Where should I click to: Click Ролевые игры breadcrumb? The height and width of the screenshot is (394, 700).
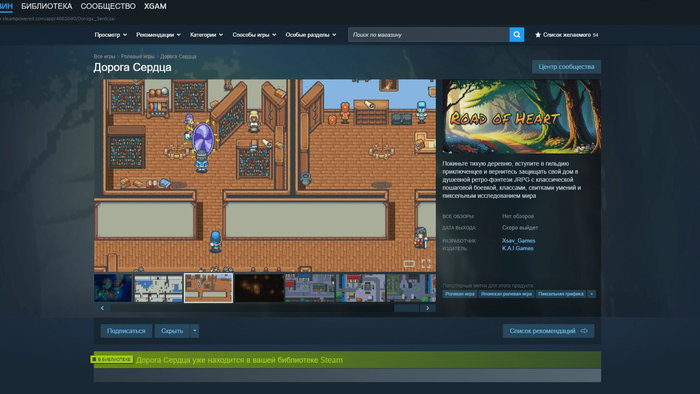[x=138, y=57]
